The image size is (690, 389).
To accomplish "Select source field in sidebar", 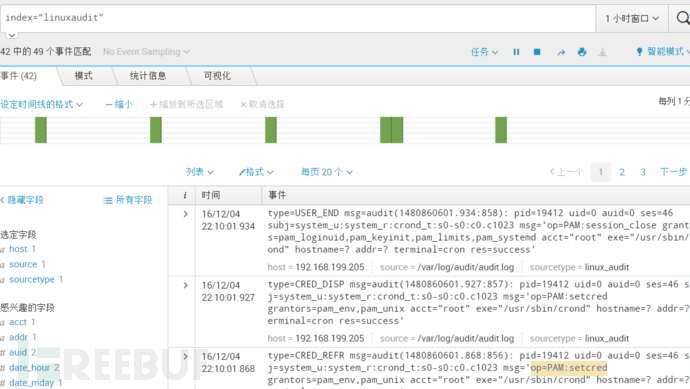I will tap(23, 264).
